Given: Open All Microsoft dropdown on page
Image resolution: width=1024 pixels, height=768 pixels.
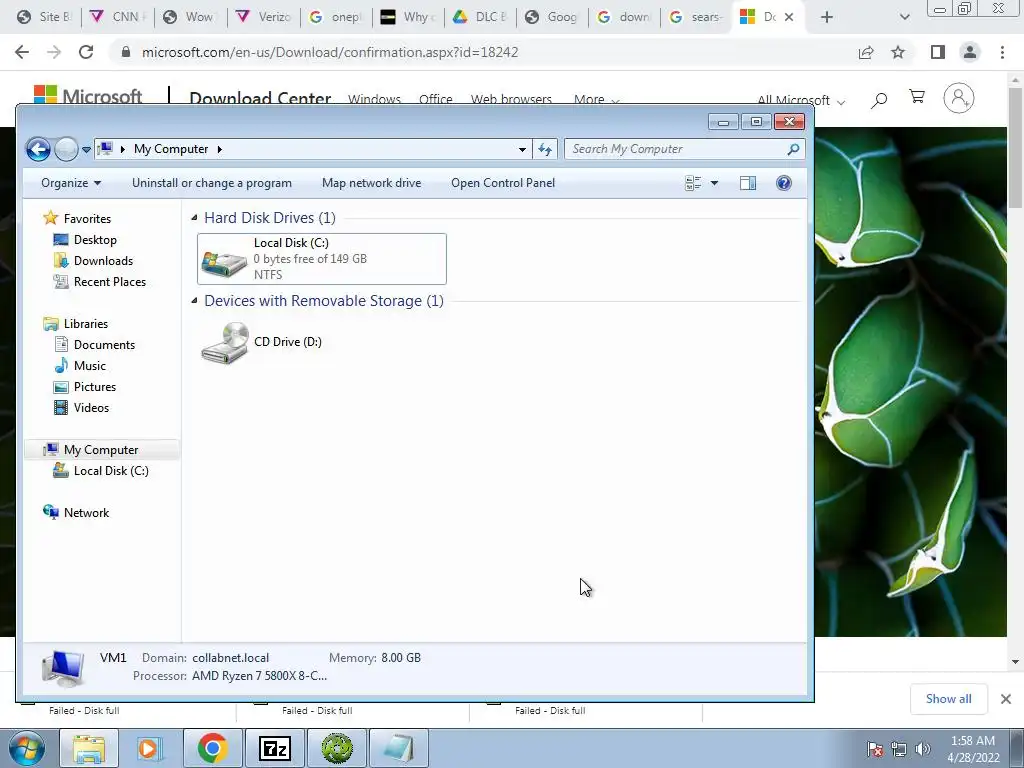Looking at the screenshot, I should (801, 100).
